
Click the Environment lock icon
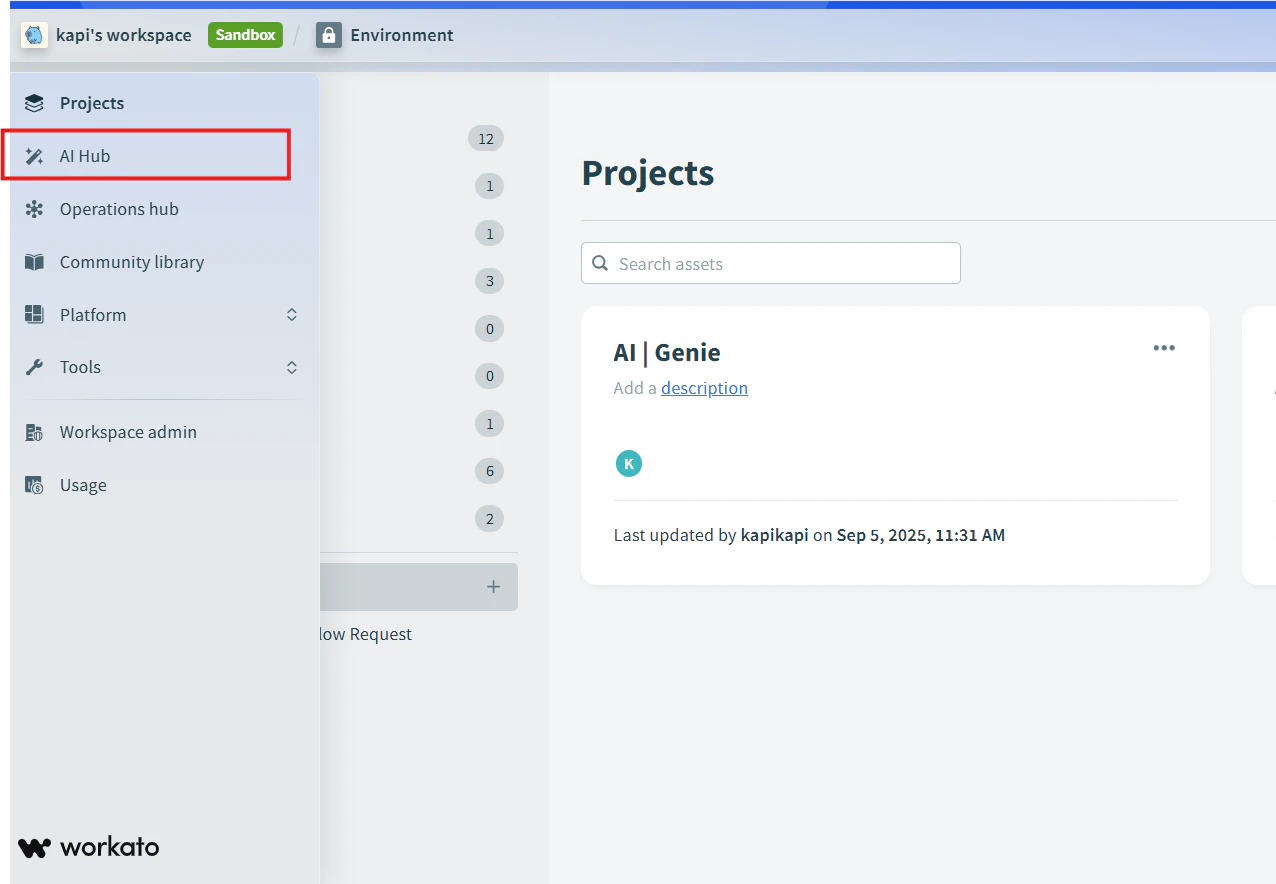[x=329, y=35]
